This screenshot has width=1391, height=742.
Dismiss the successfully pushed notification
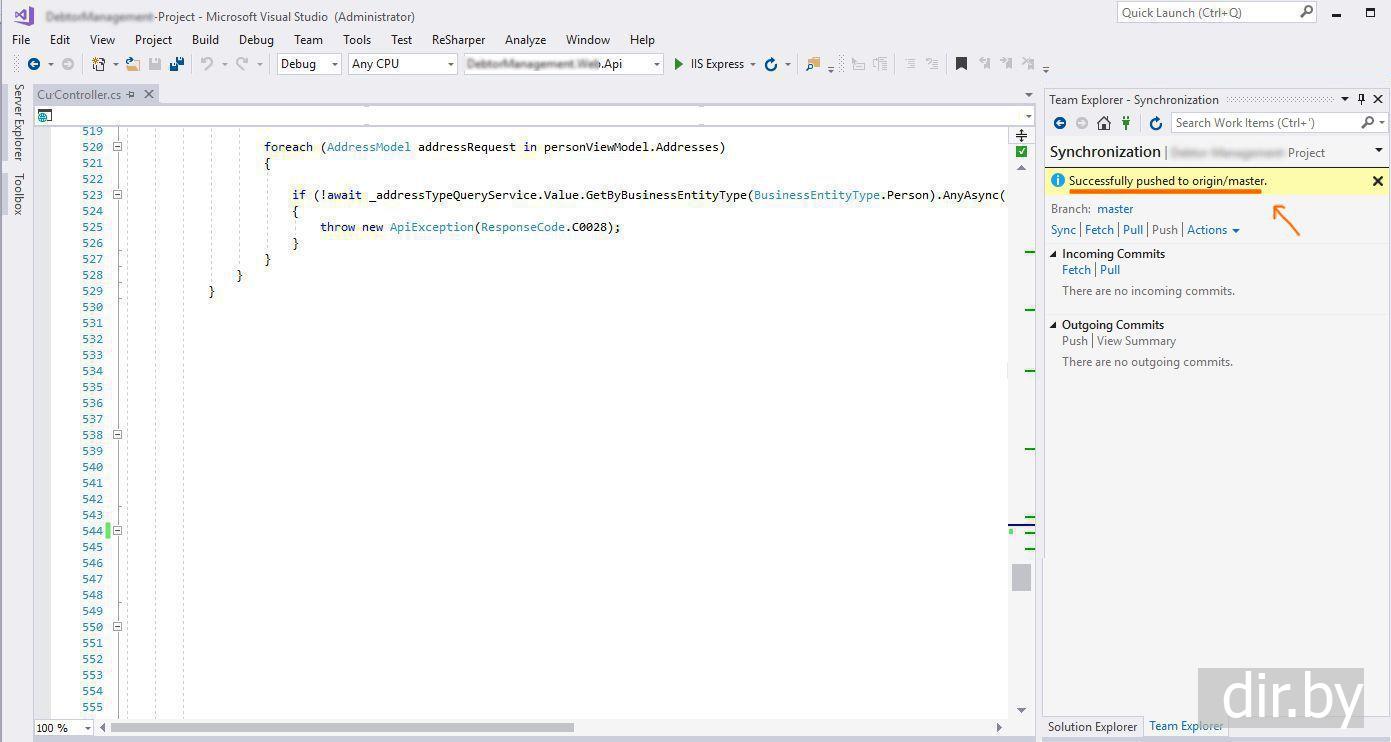coord(1377,181)
